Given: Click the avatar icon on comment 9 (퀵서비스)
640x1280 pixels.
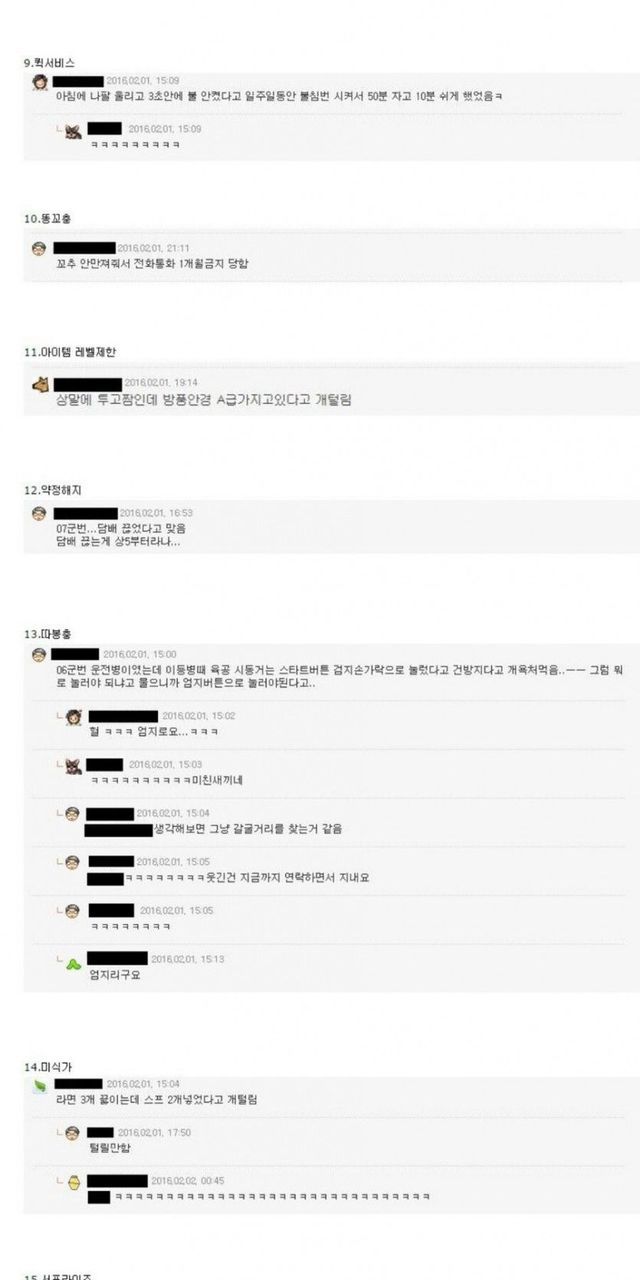Looking at the screenshot, I should coord(40,81).
